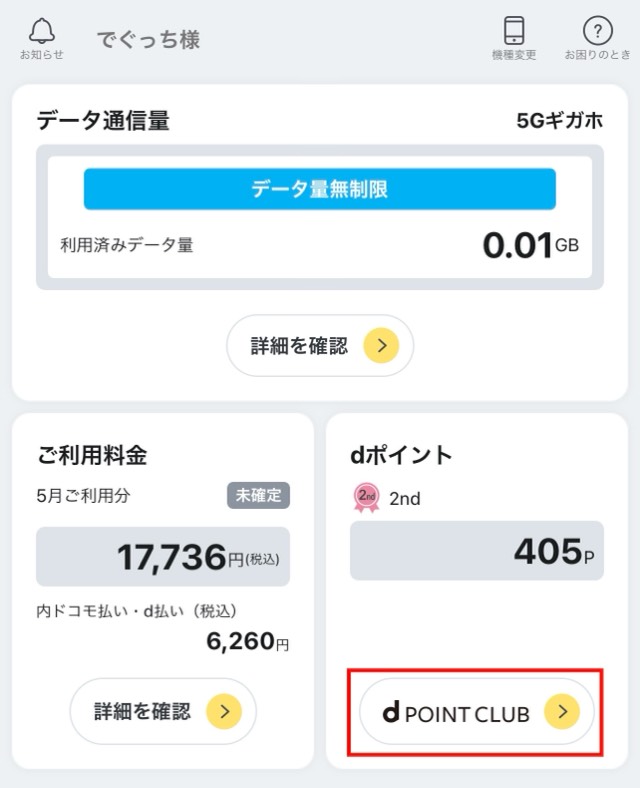Open 詳細を確認 for data usage
Viewport: 640px width, 788px height.
[320, 346]
